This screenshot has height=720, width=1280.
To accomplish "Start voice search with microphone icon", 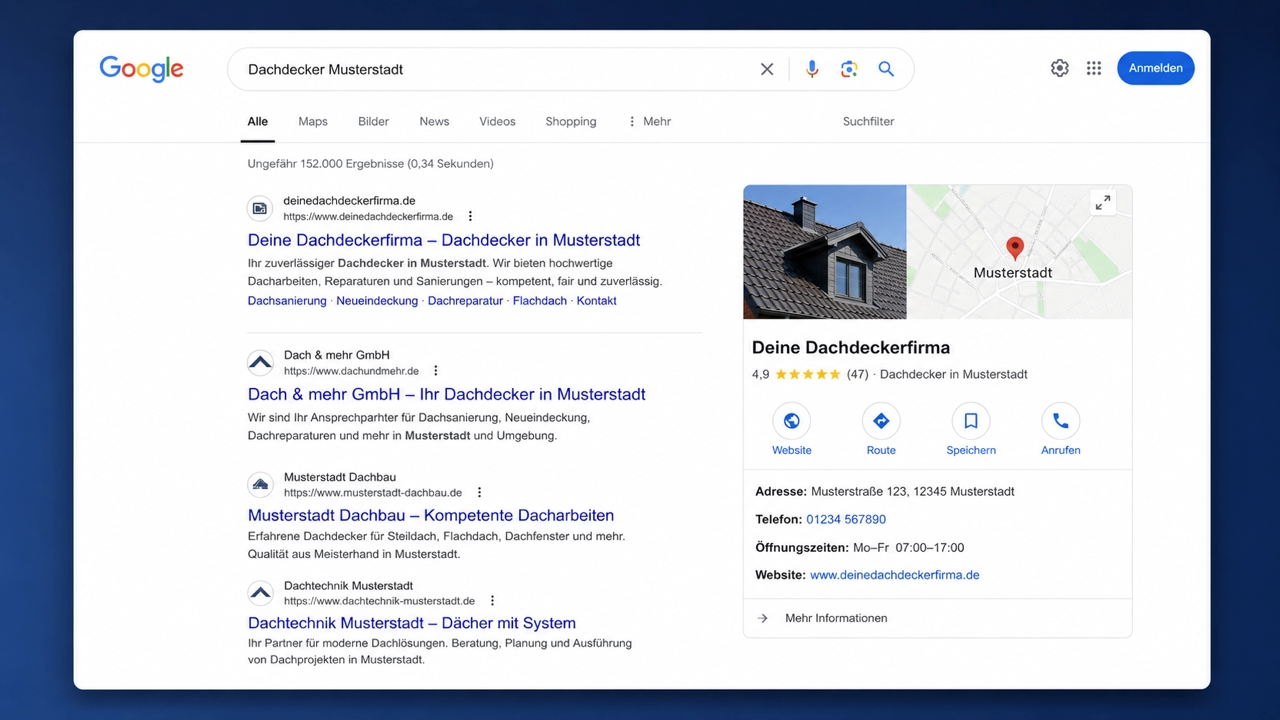I will (812, 69).
